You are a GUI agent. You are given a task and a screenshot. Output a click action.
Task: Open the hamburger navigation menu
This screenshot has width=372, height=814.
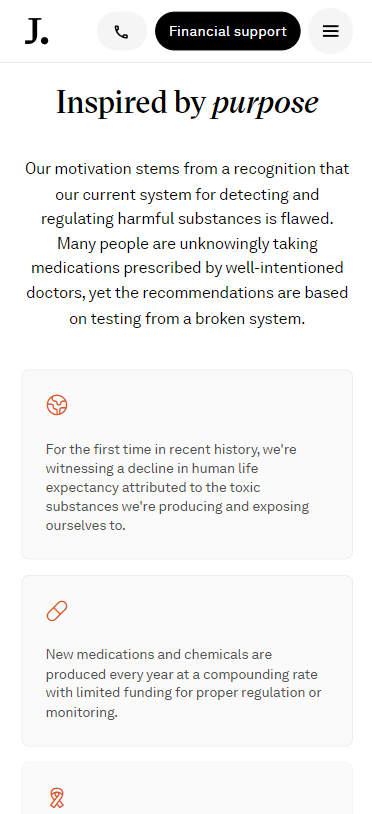(330, 31)
